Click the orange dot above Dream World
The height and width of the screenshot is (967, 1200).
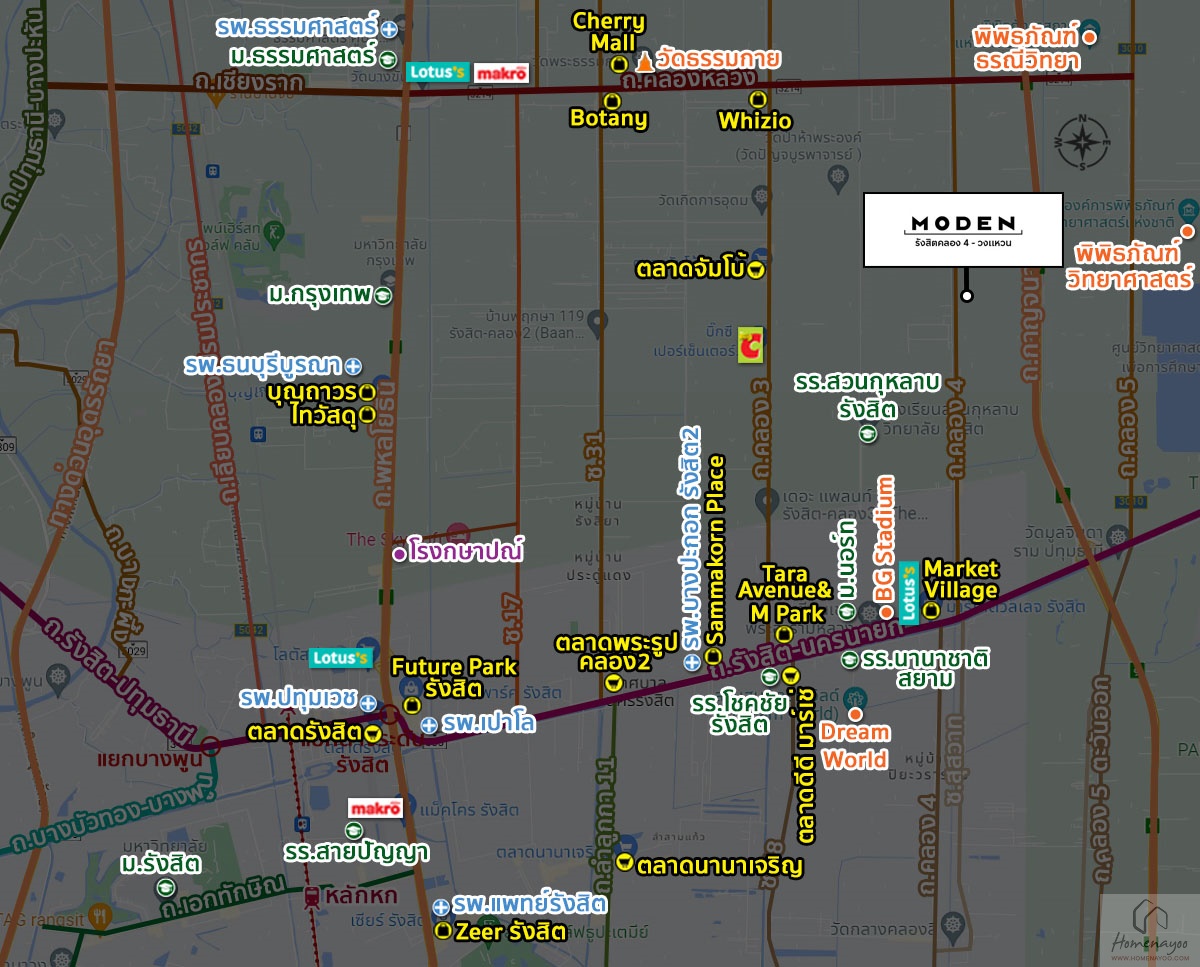855,714
